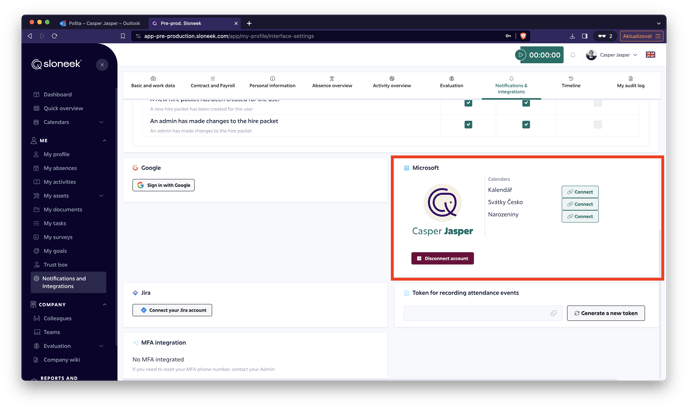Click the attendance token field

point(483,313)
